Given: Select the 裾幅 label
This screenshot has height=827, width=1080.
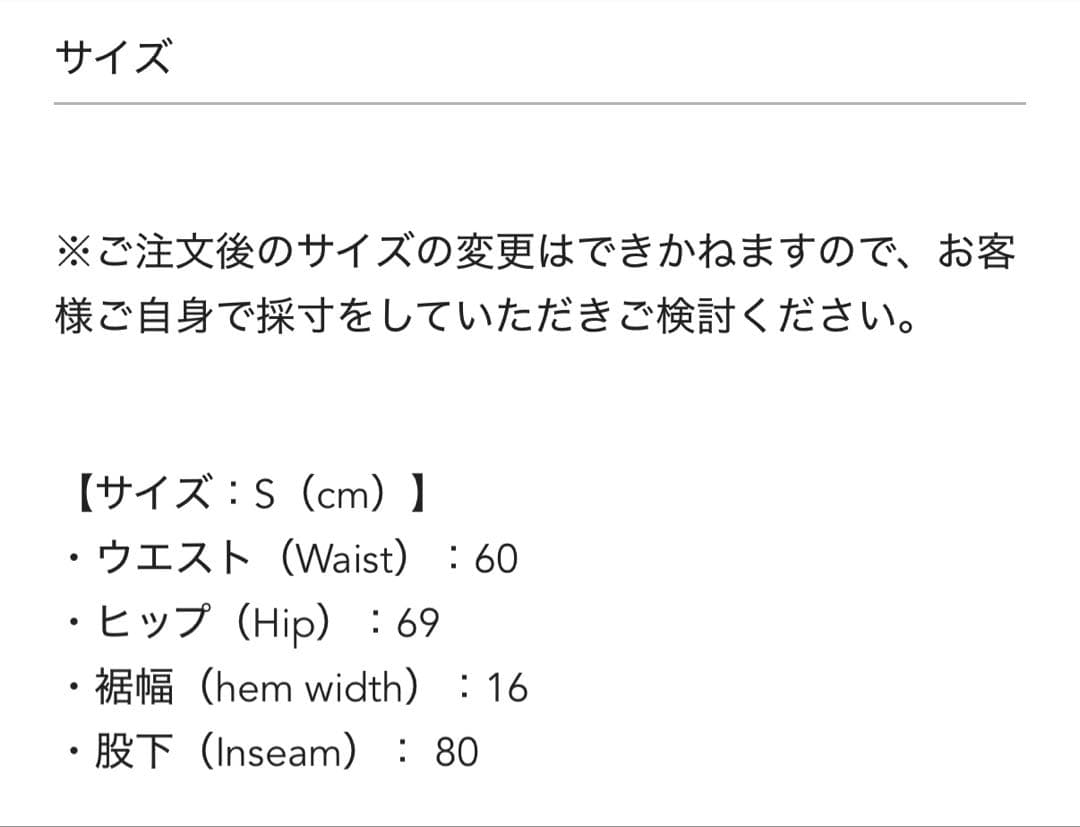Looking at the screenshot, I should (134, 688).
